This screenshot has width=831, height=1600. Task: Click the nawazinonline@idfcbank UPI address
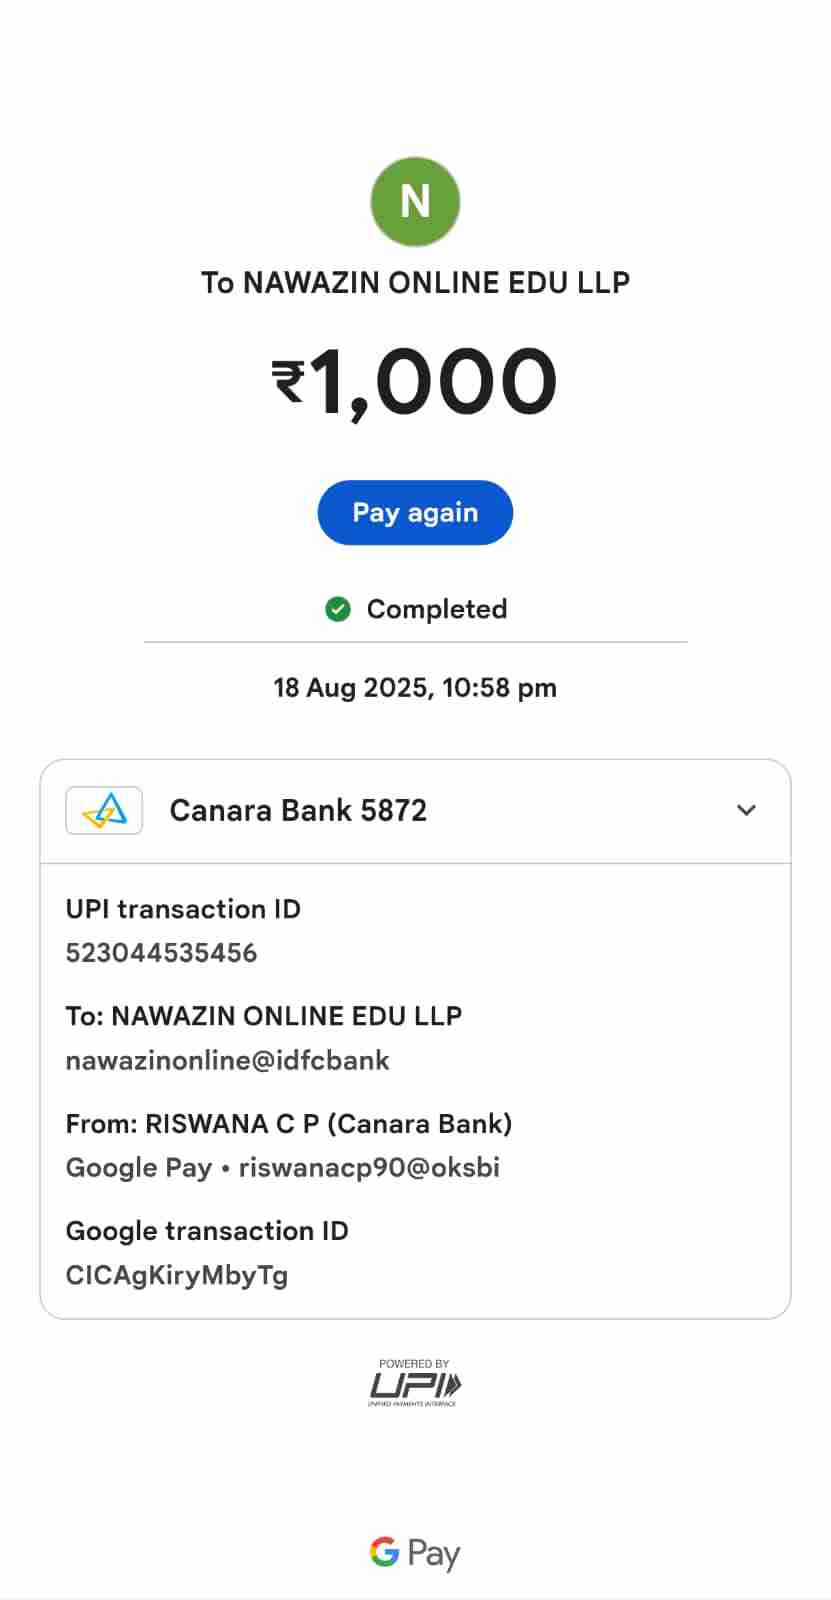click(x=227, y=1060)
